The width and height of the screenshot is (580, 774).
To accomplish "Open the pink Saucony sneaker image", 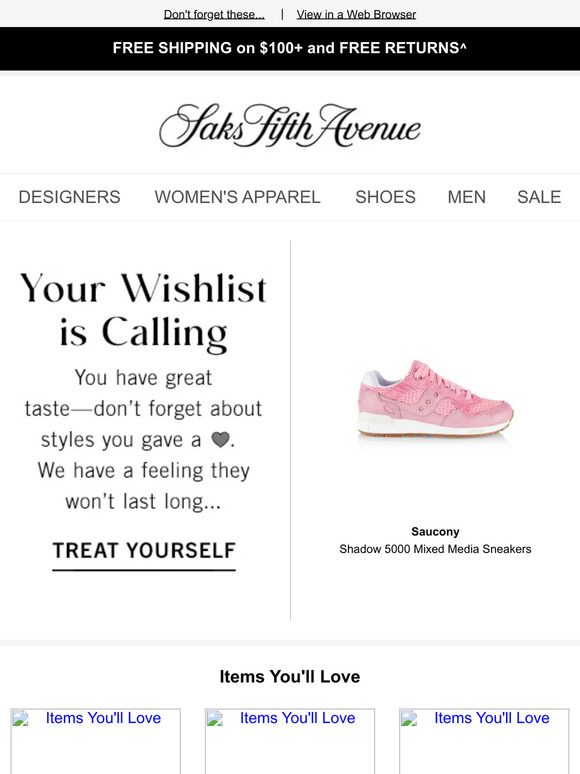I will (435, 399).
